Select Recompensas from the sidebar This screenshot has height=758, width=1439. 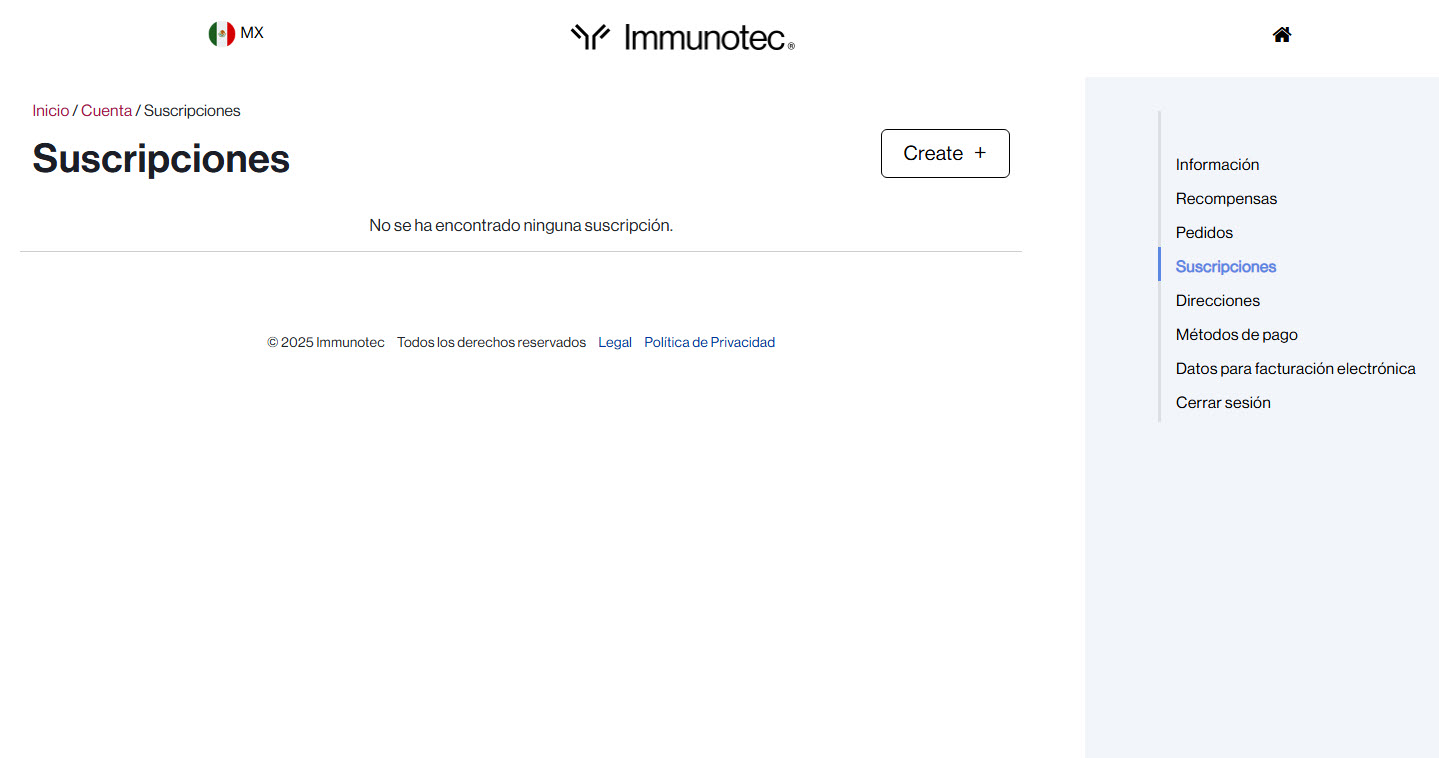(x=1226, y=199)
